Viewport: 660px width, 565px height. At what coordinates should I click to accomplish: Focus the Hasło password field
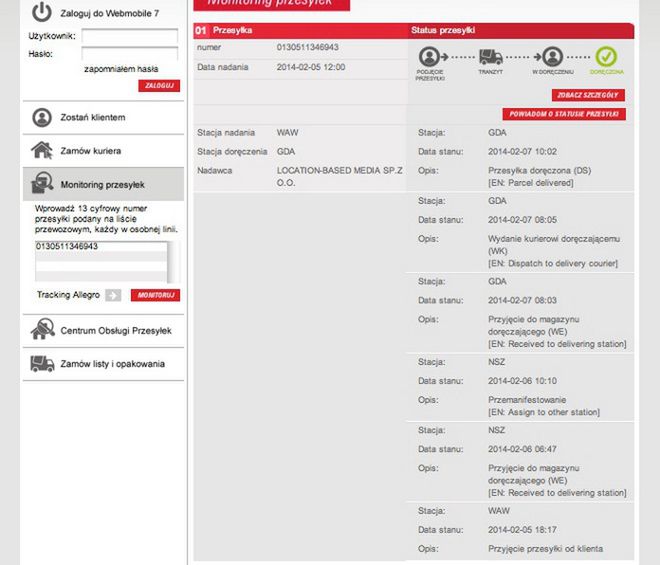(x=130, y=53)
